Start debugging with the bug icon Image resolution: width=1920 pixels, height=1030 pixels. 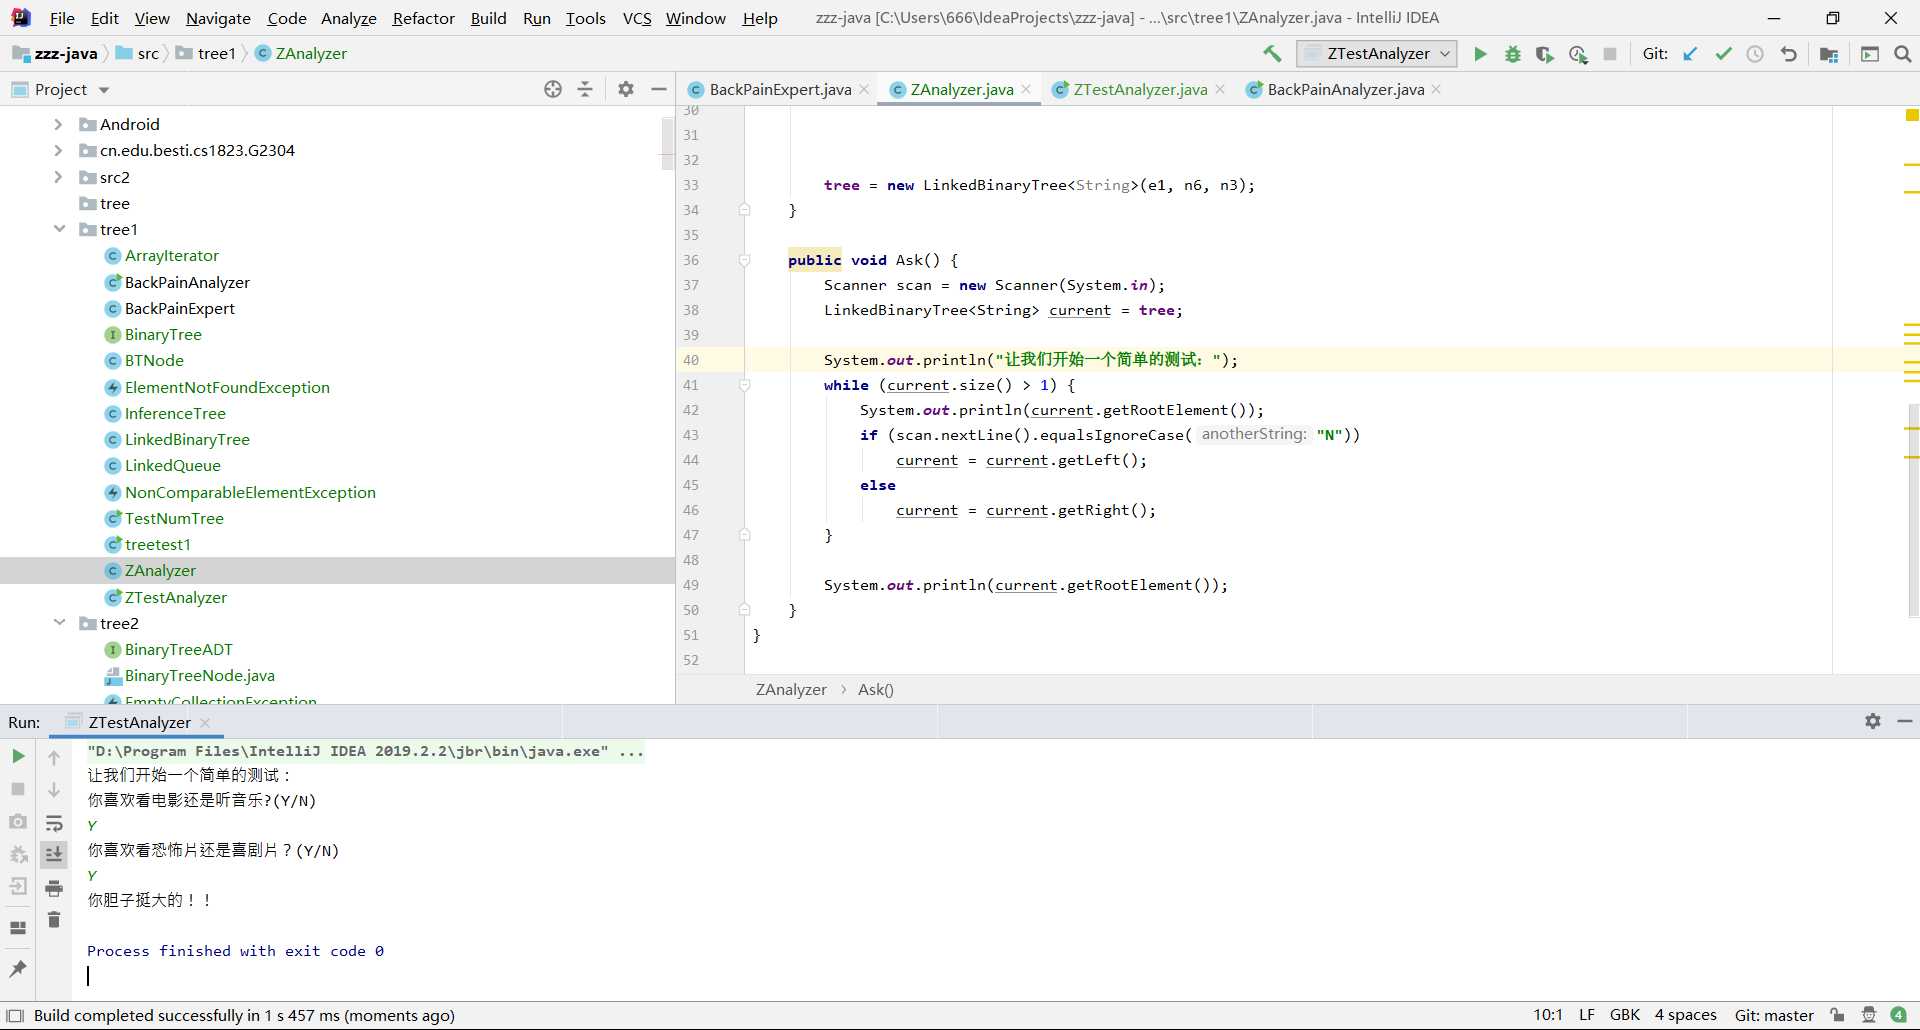(1513, 54)
